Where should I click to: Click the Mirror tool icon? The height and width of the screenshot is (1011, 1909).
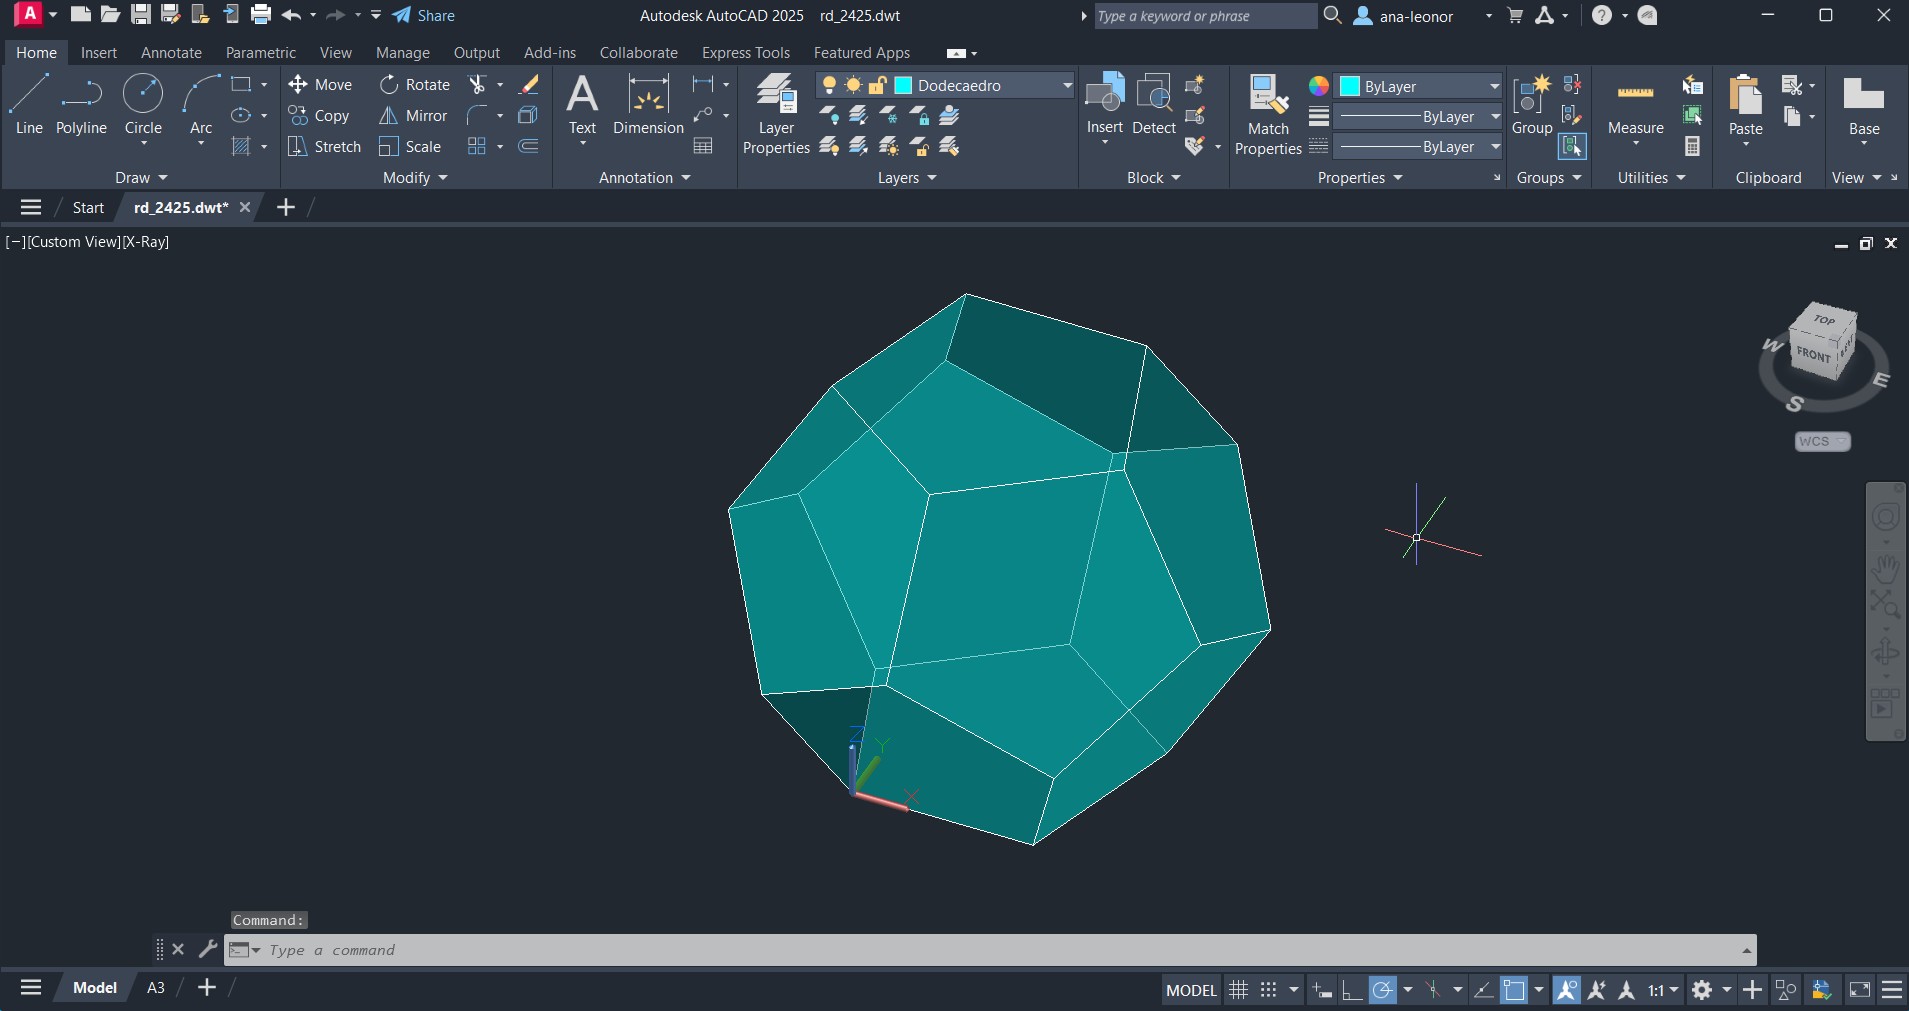[389, 116]
